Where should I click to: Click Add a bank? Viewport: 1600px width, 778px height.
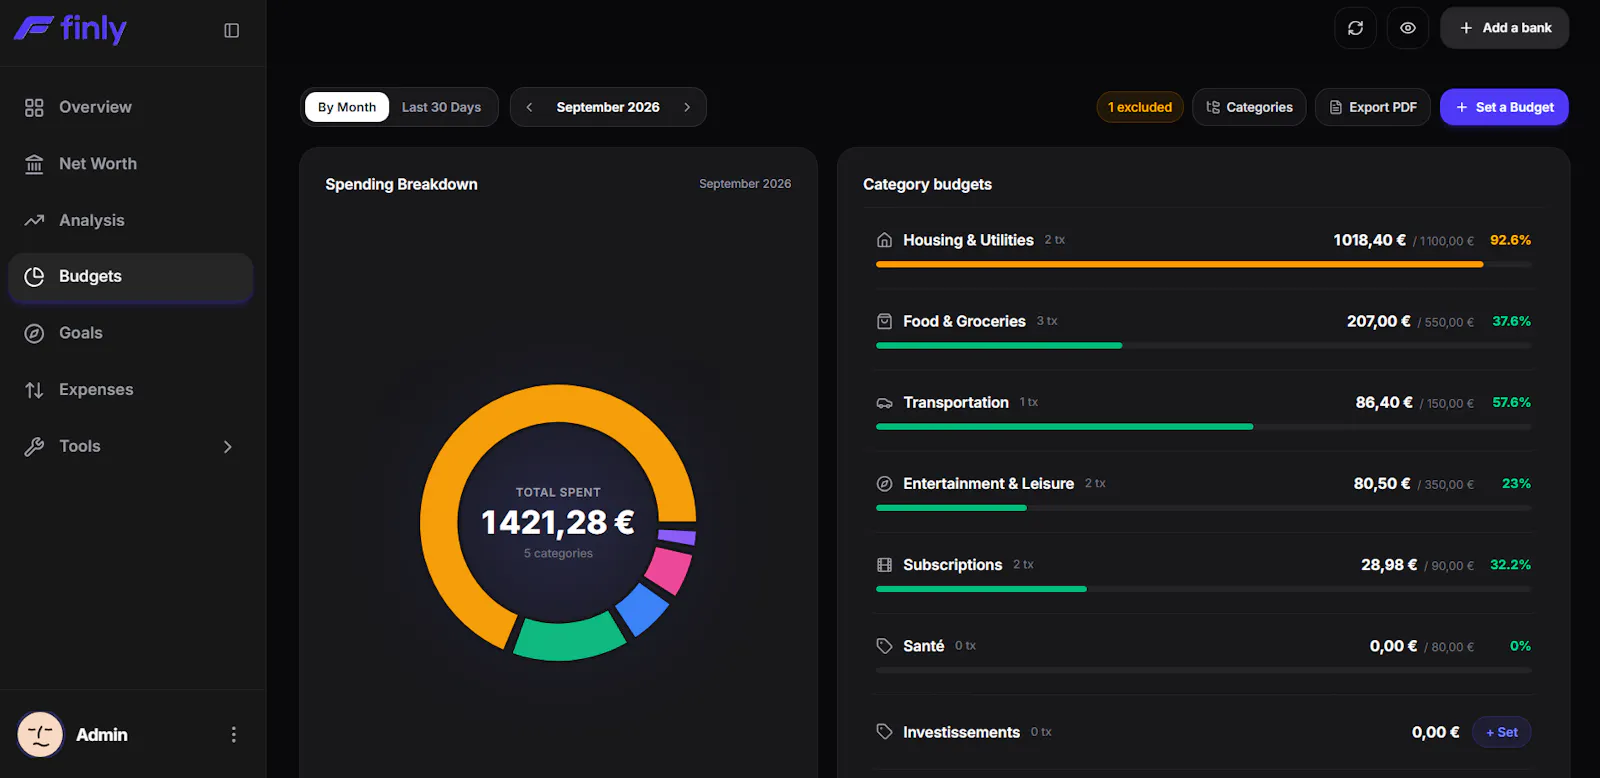[1504, 28]
